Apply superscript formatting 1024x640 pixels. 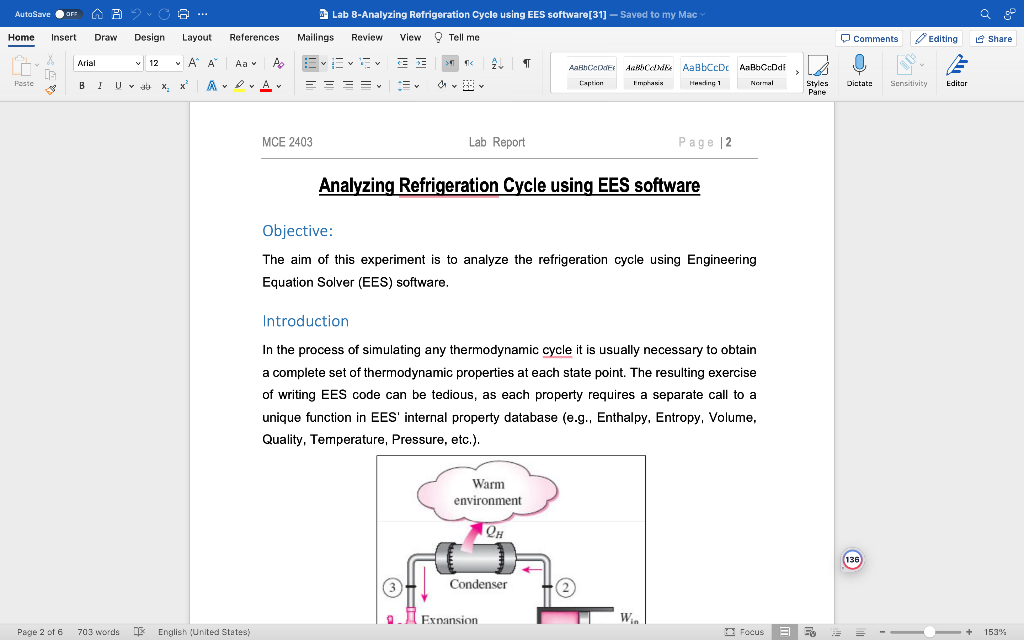click(x=184, y=86)
